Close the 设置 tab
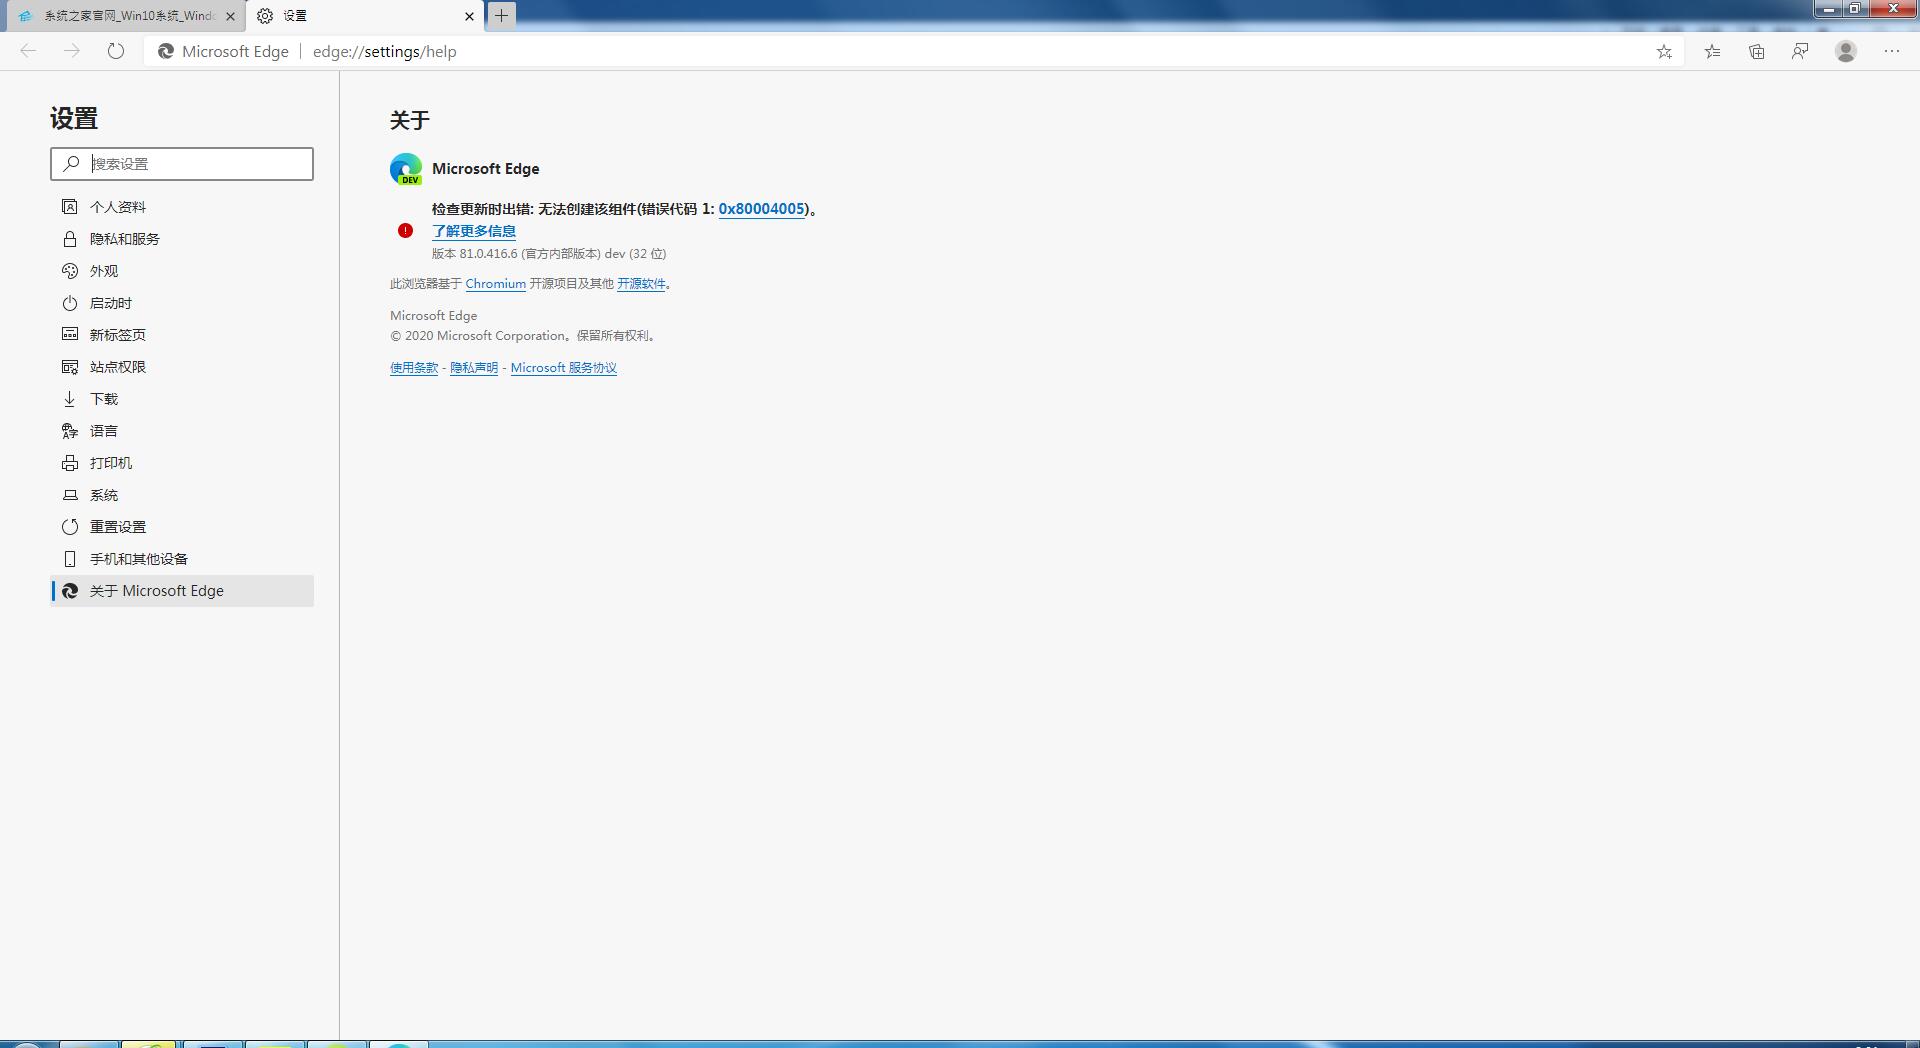The image size is (1920, 1048). tap(469, 16)
